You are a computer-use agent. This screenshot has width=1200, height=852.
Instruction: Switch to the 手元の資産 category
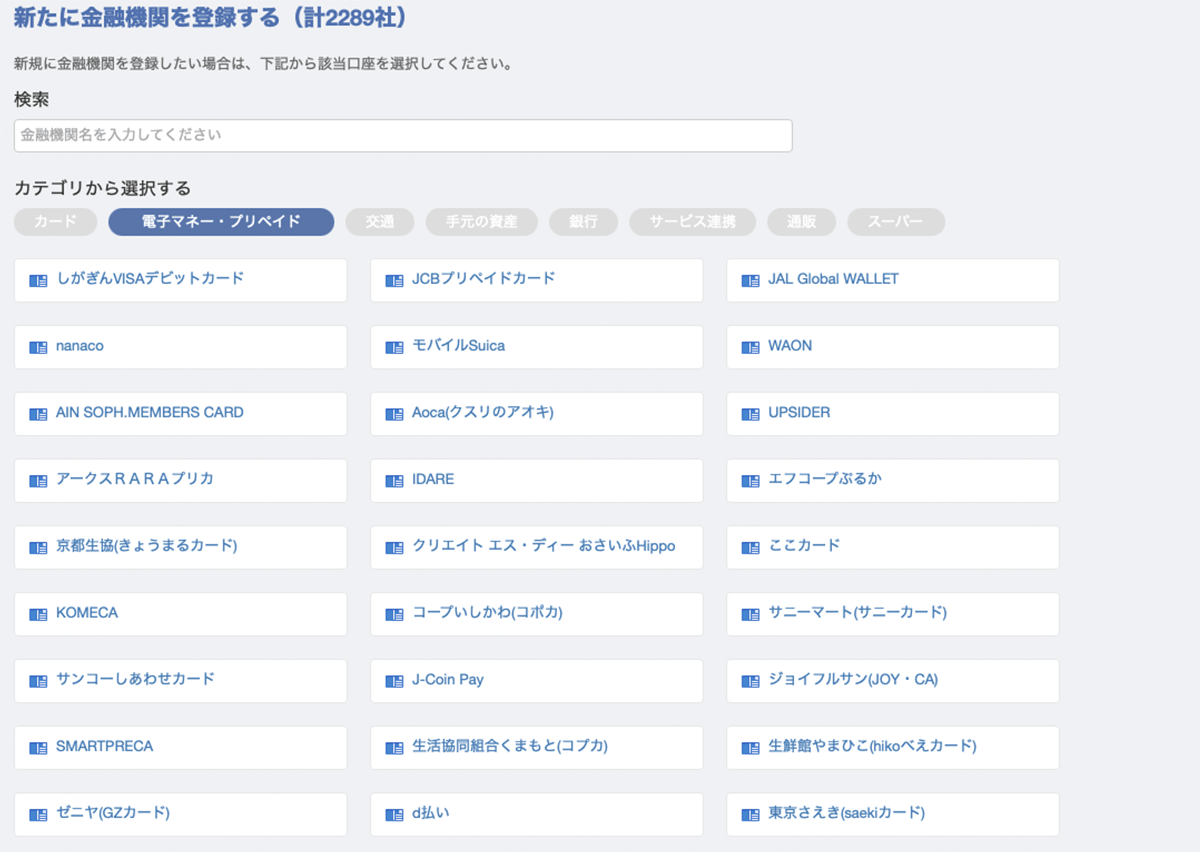pyautogui.click(x=482, y=222)
